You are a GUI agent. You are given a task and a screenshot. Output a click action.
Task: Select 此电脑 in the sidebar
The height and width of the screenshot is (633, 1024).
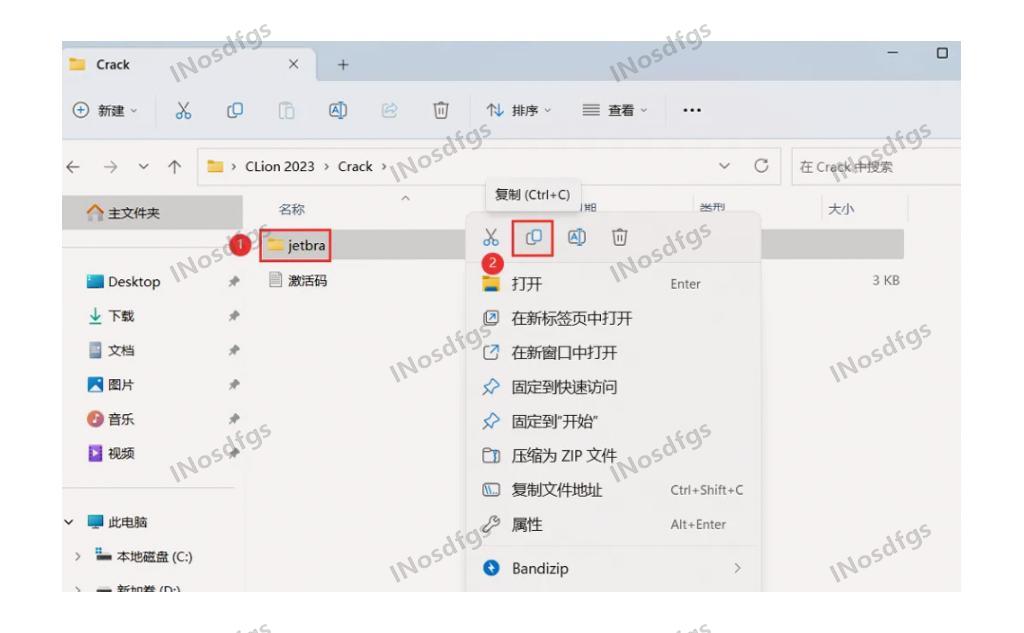coord(118,522)
